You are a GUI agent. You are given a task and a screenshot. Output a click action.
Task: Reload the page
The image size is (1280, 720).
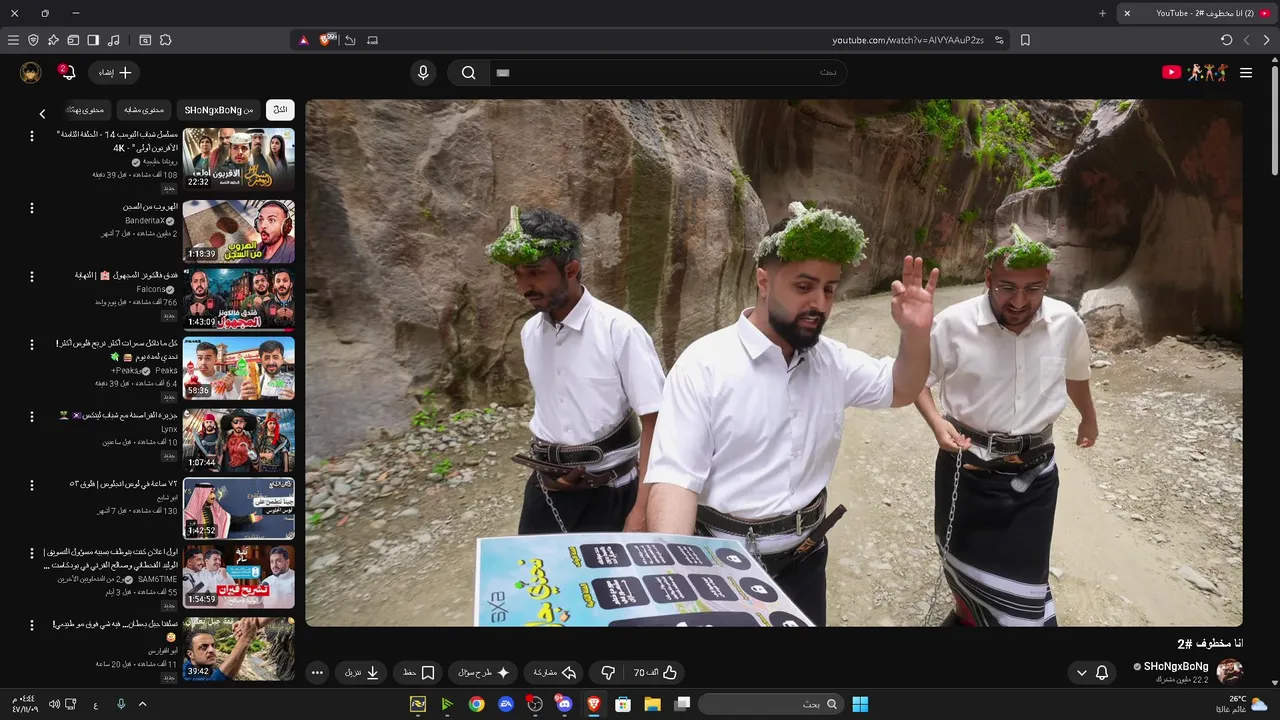[x=1227, y=40]
